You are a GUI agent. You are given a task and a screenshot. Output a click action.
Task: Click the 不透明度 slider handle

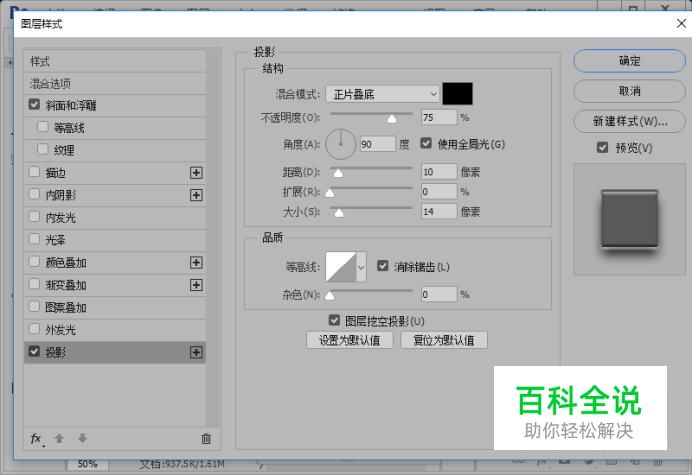pos(391,118)
